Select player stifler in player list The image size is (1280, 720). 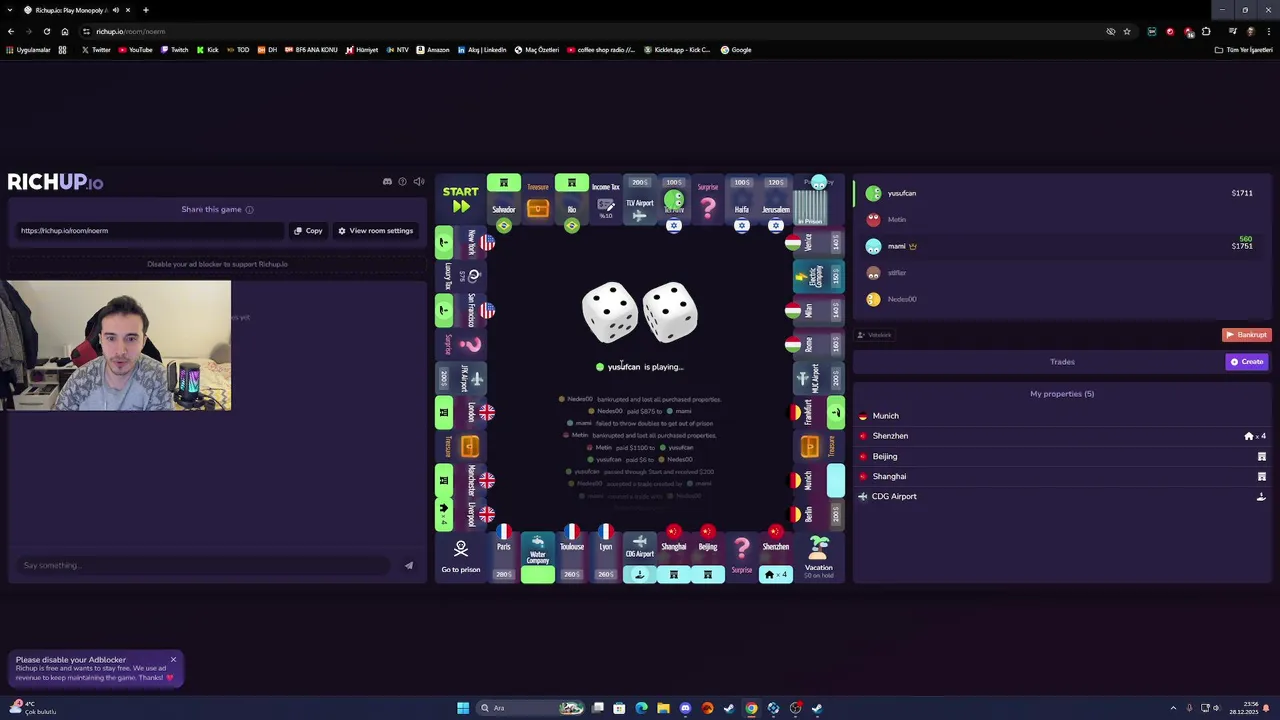pos(1061,272)
